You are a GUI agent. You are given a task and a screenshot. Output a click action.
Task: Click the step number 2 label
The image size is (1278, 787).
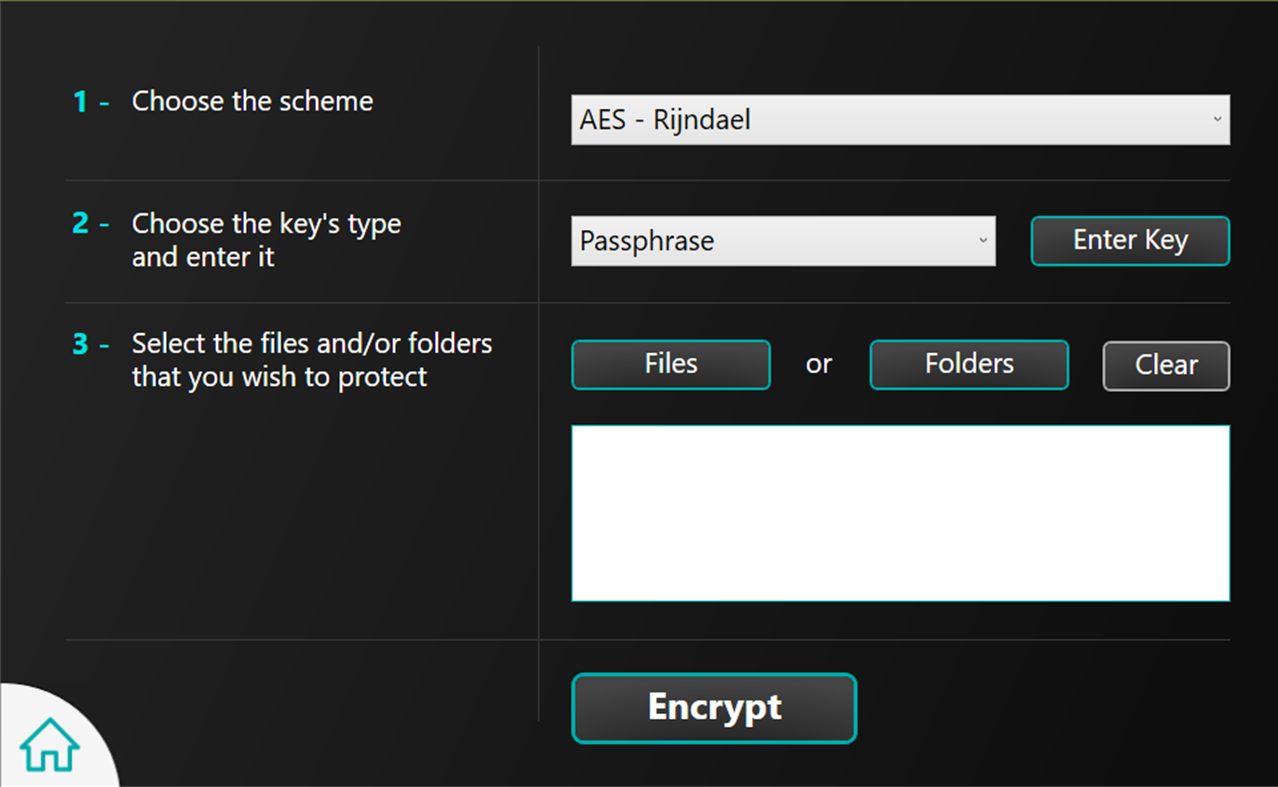80,223
